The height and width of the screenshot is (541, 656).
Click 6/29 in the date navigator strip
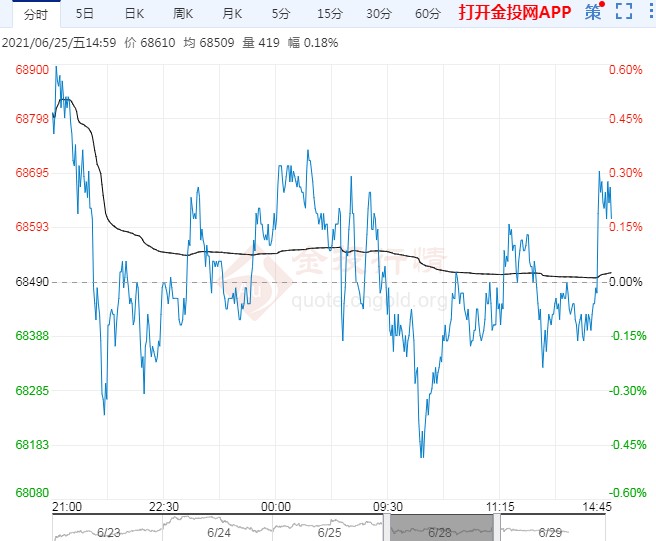pyautogui.click(x=549, y=532)
